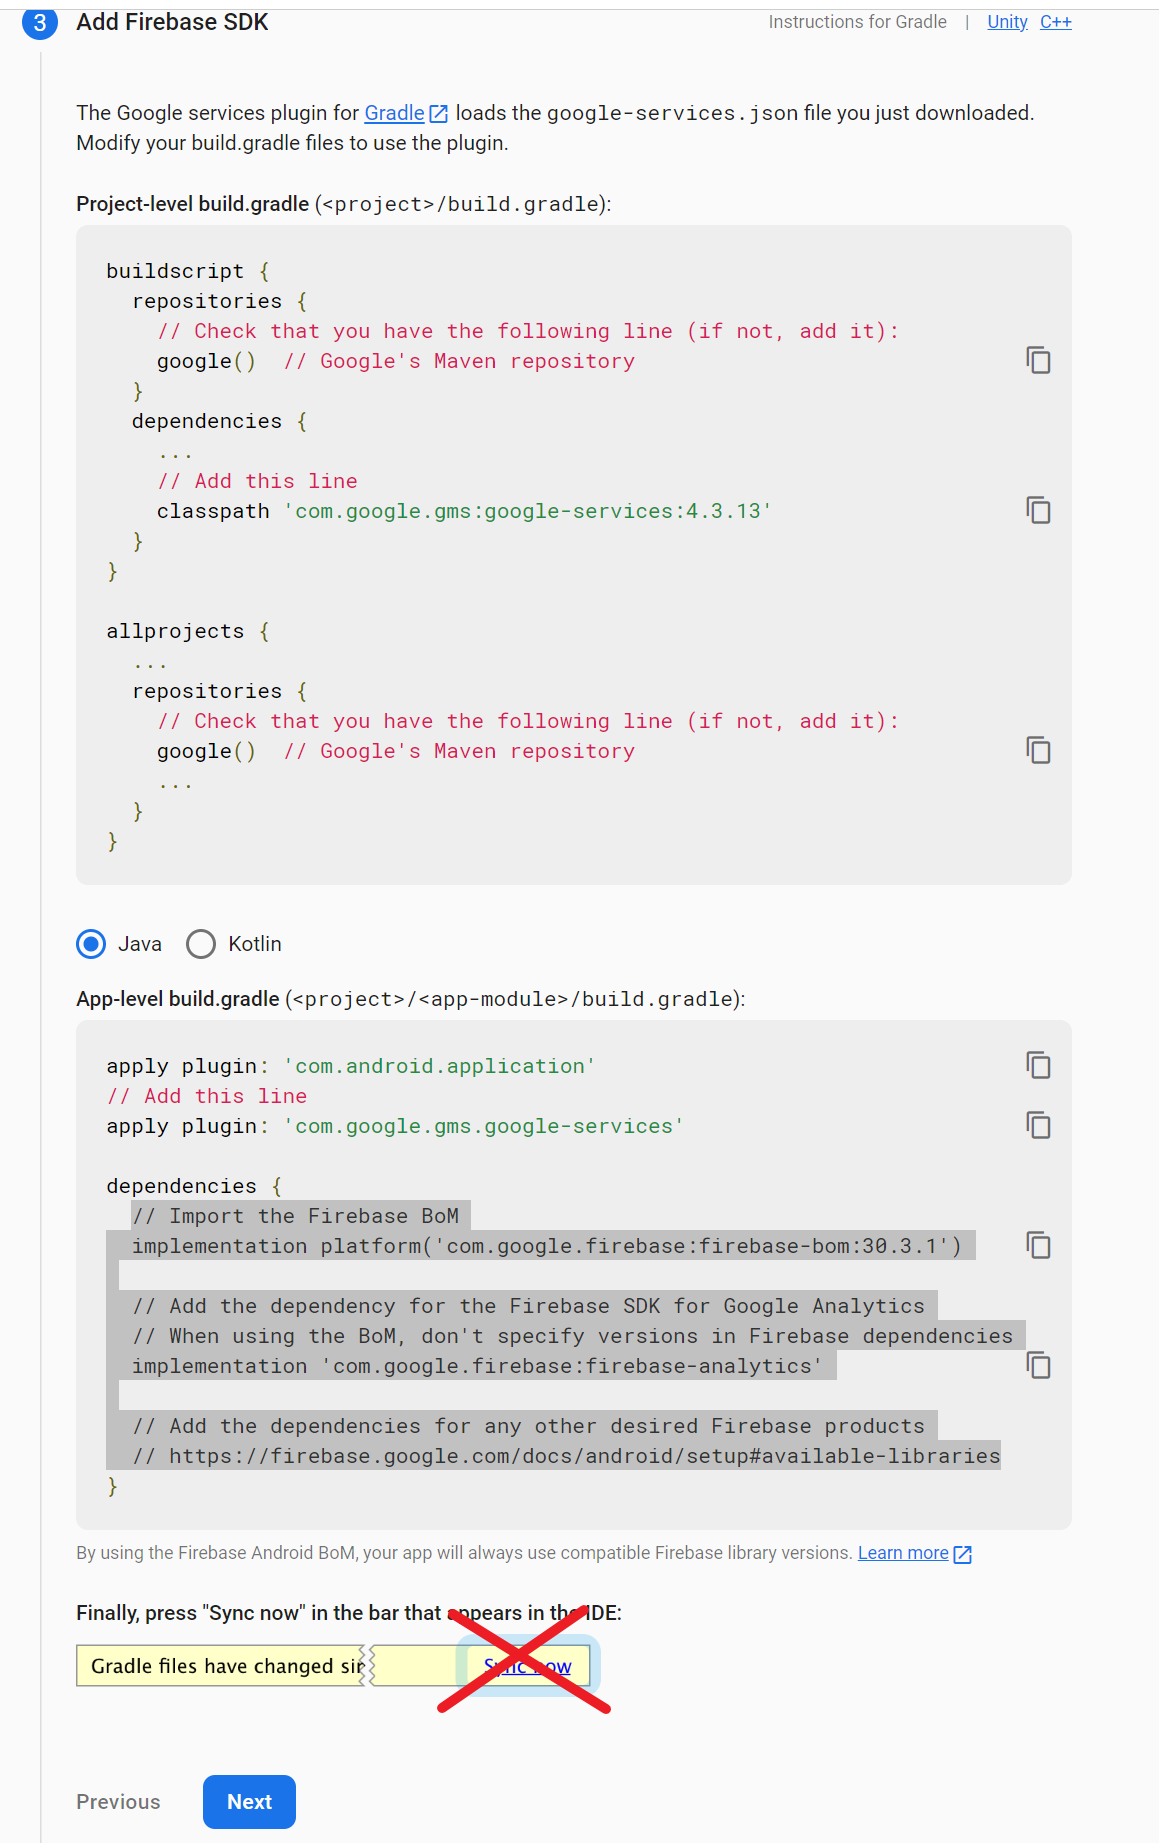Copy the com.android.application plugin line
The image size is (1159, 1843).
[x=1039, y=1065]
